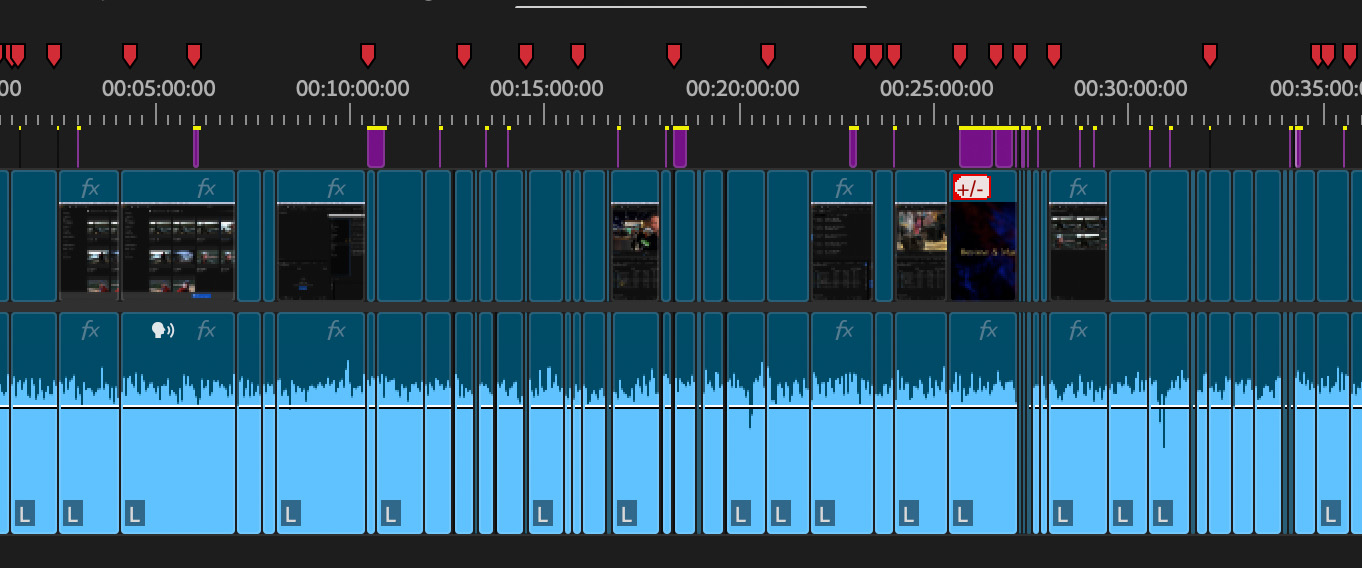This screenshot has height=568, width=1362.
Task: Click fx badge on video clip under 00:10:00:00
Action: click(x=336, y=187)
